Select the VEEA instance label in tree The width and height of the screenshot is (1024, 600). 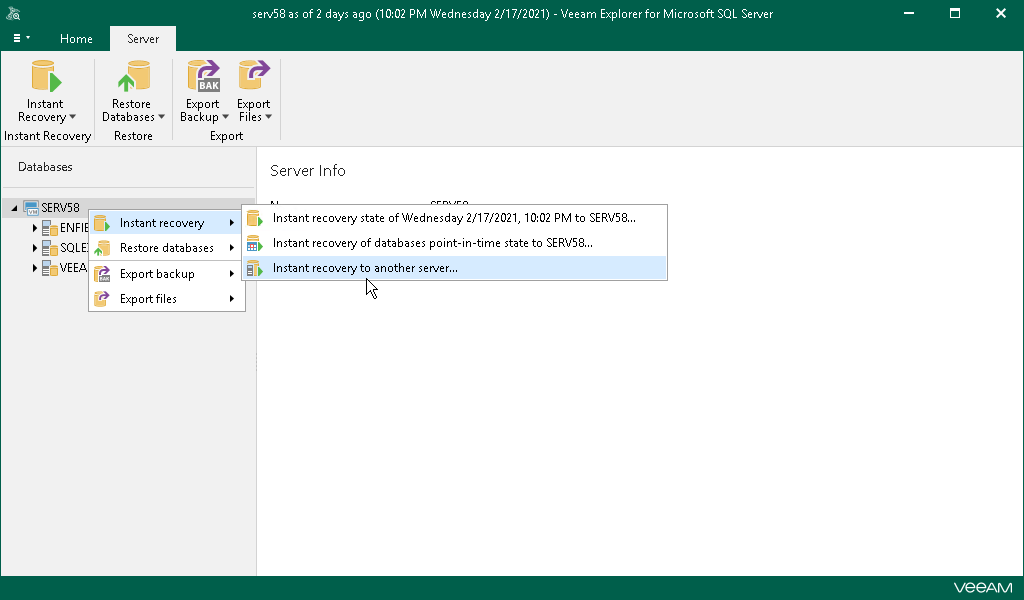tap(73, 268)
